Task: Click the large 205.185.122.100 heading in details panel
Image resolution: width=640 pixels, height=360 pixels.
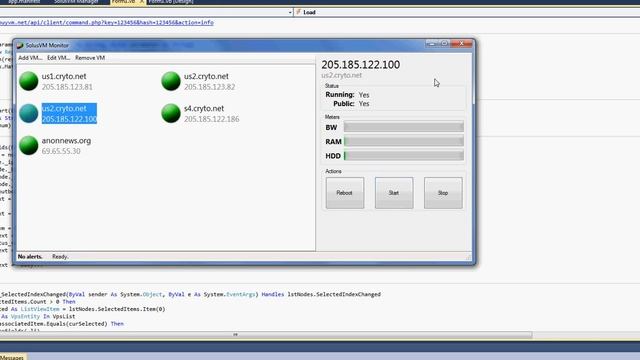Action: [x=360, y=64]
